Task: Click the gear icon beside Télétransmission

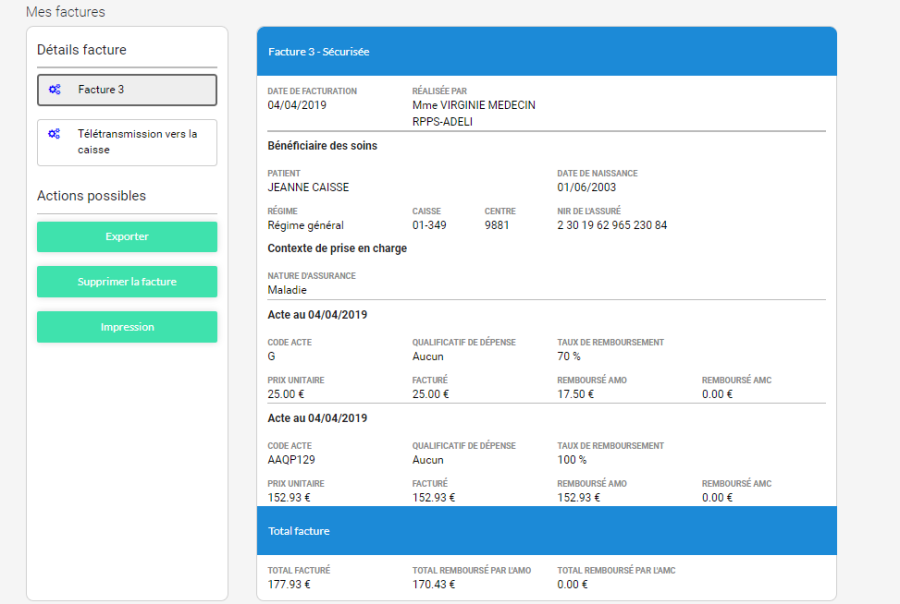Action: [x=55, y=134]
